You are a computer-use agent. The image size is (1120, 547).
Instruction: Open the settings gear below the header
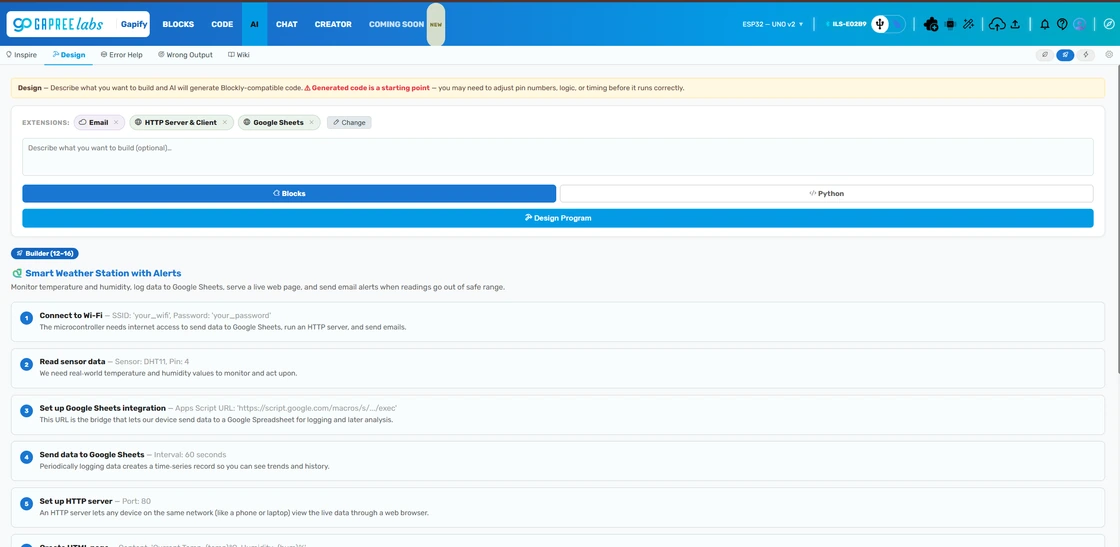1109,54
